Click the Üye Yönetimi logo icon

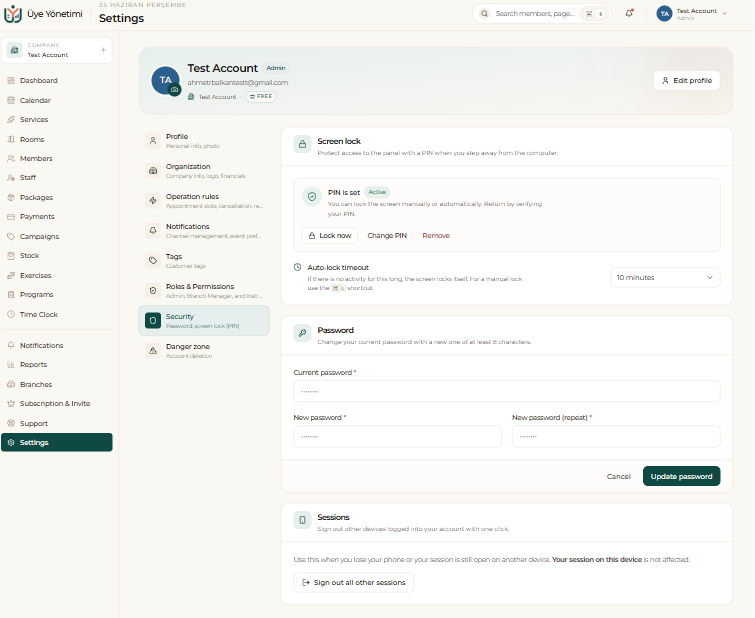[13, 14]
